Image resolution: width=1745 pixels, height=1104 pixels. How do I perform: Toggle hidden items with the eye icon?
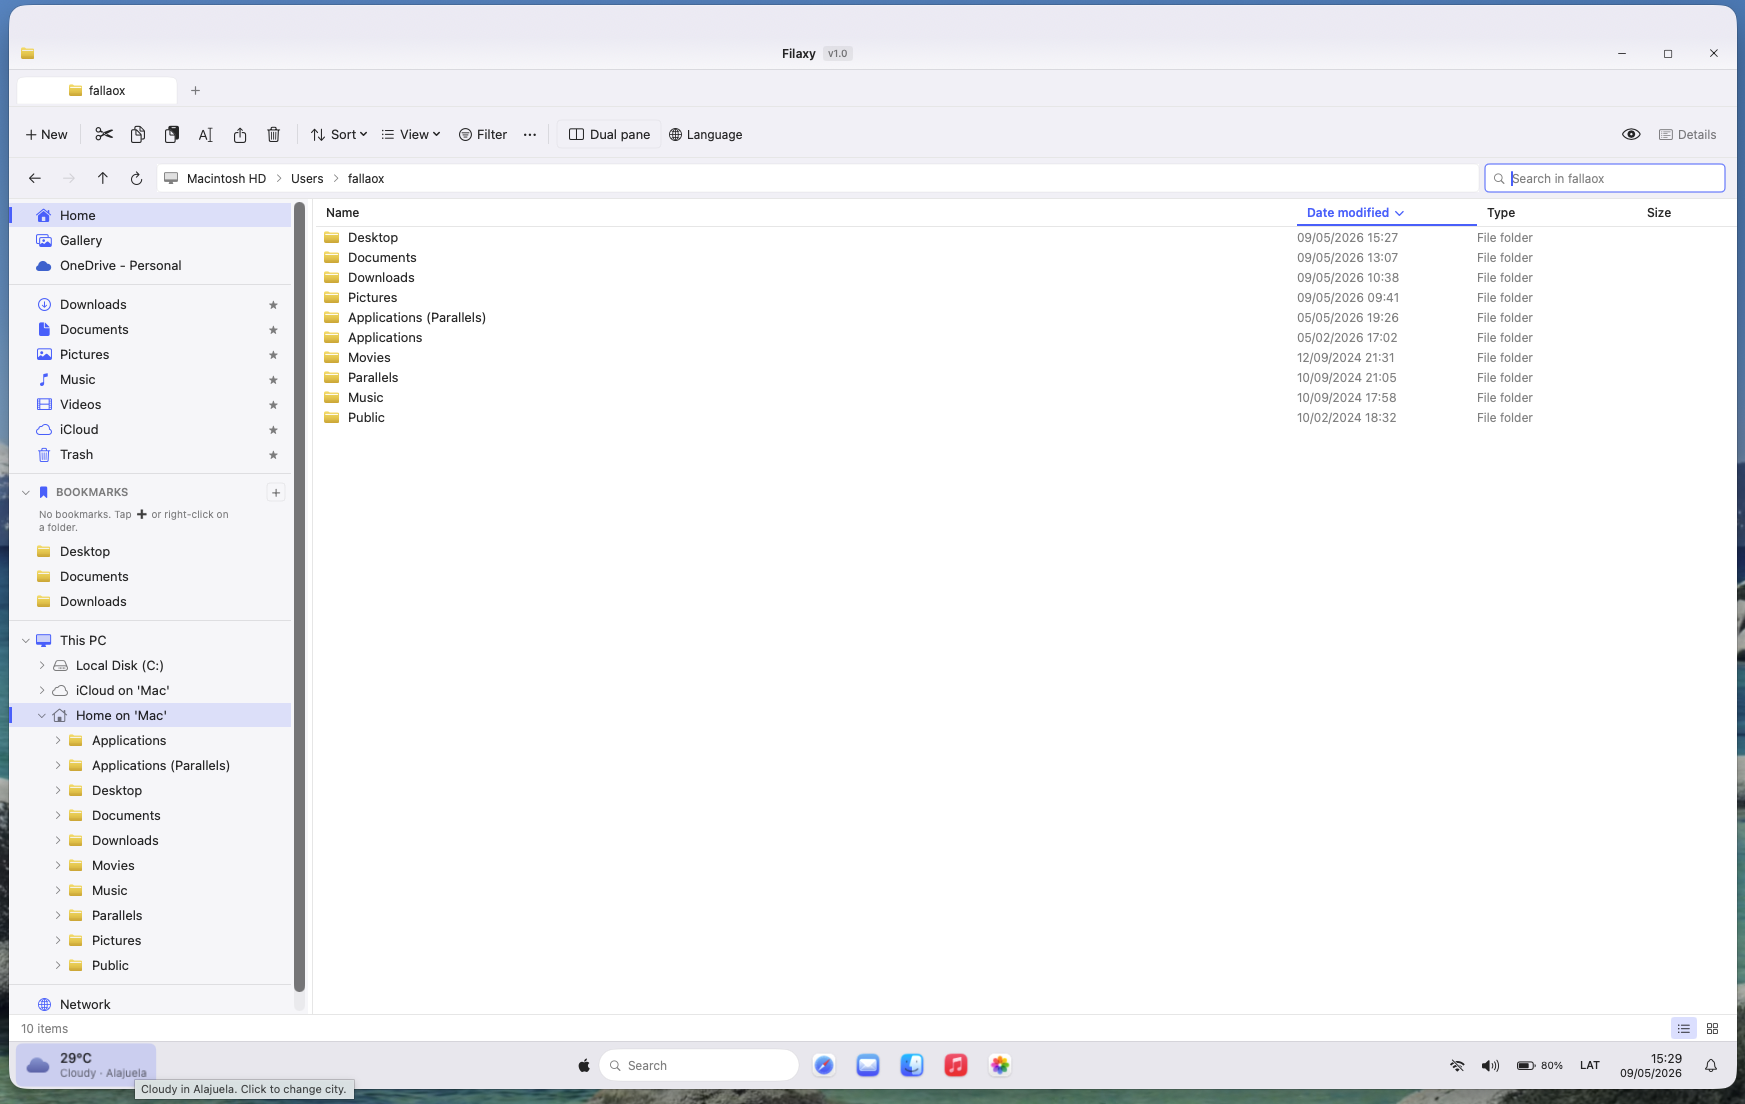click(1631, 134)
